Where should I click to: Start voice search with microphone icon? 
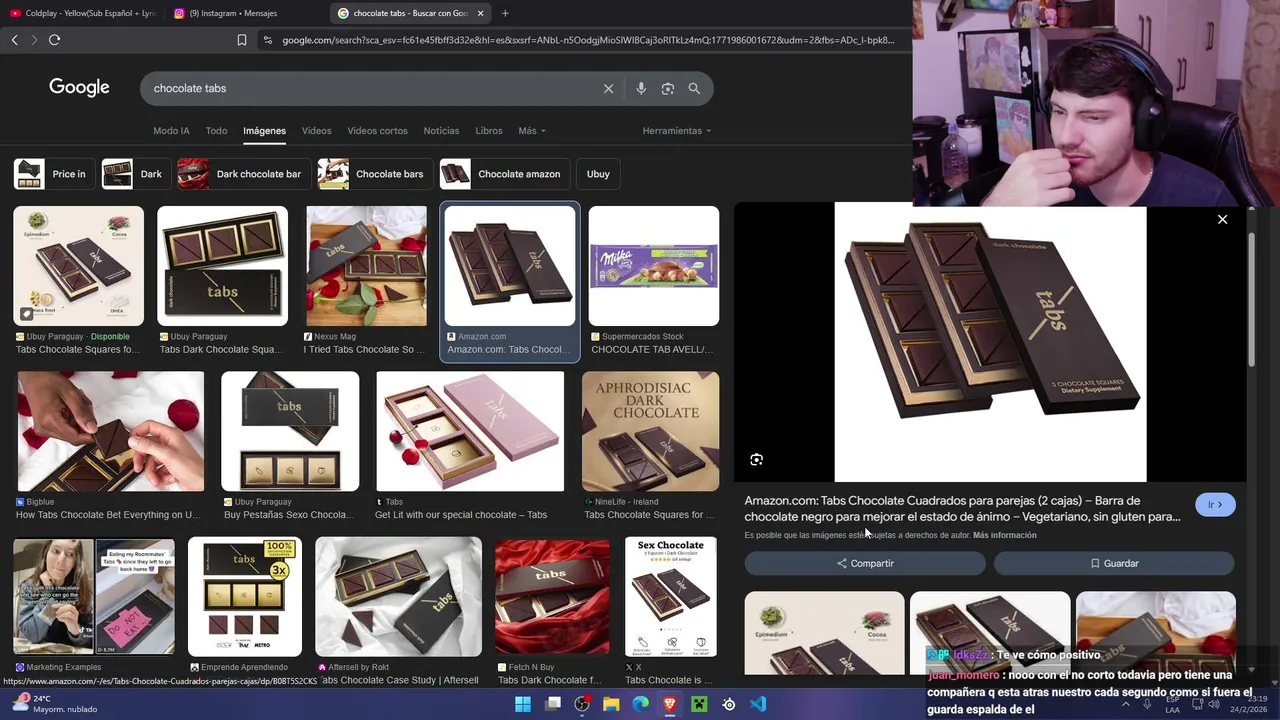click(641, 88)
